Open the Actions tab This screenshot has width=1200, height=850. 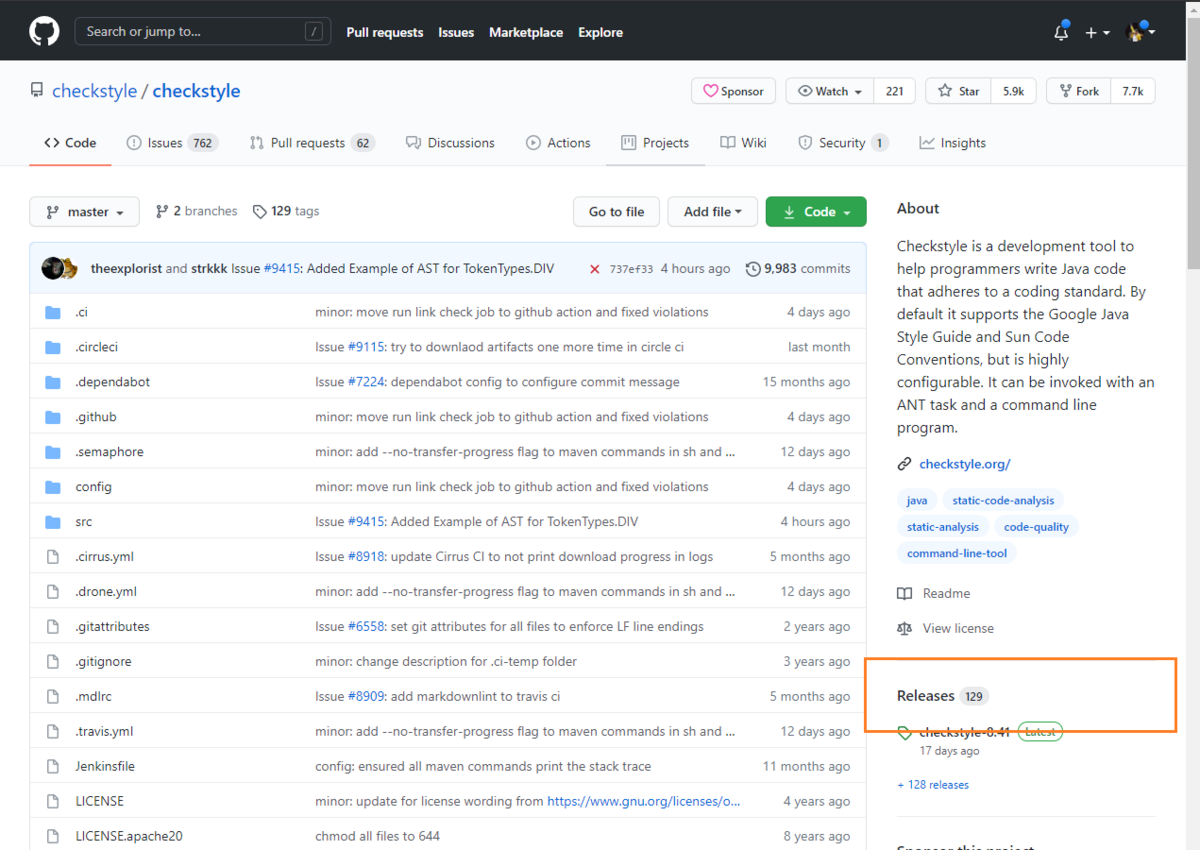[558, 143]
